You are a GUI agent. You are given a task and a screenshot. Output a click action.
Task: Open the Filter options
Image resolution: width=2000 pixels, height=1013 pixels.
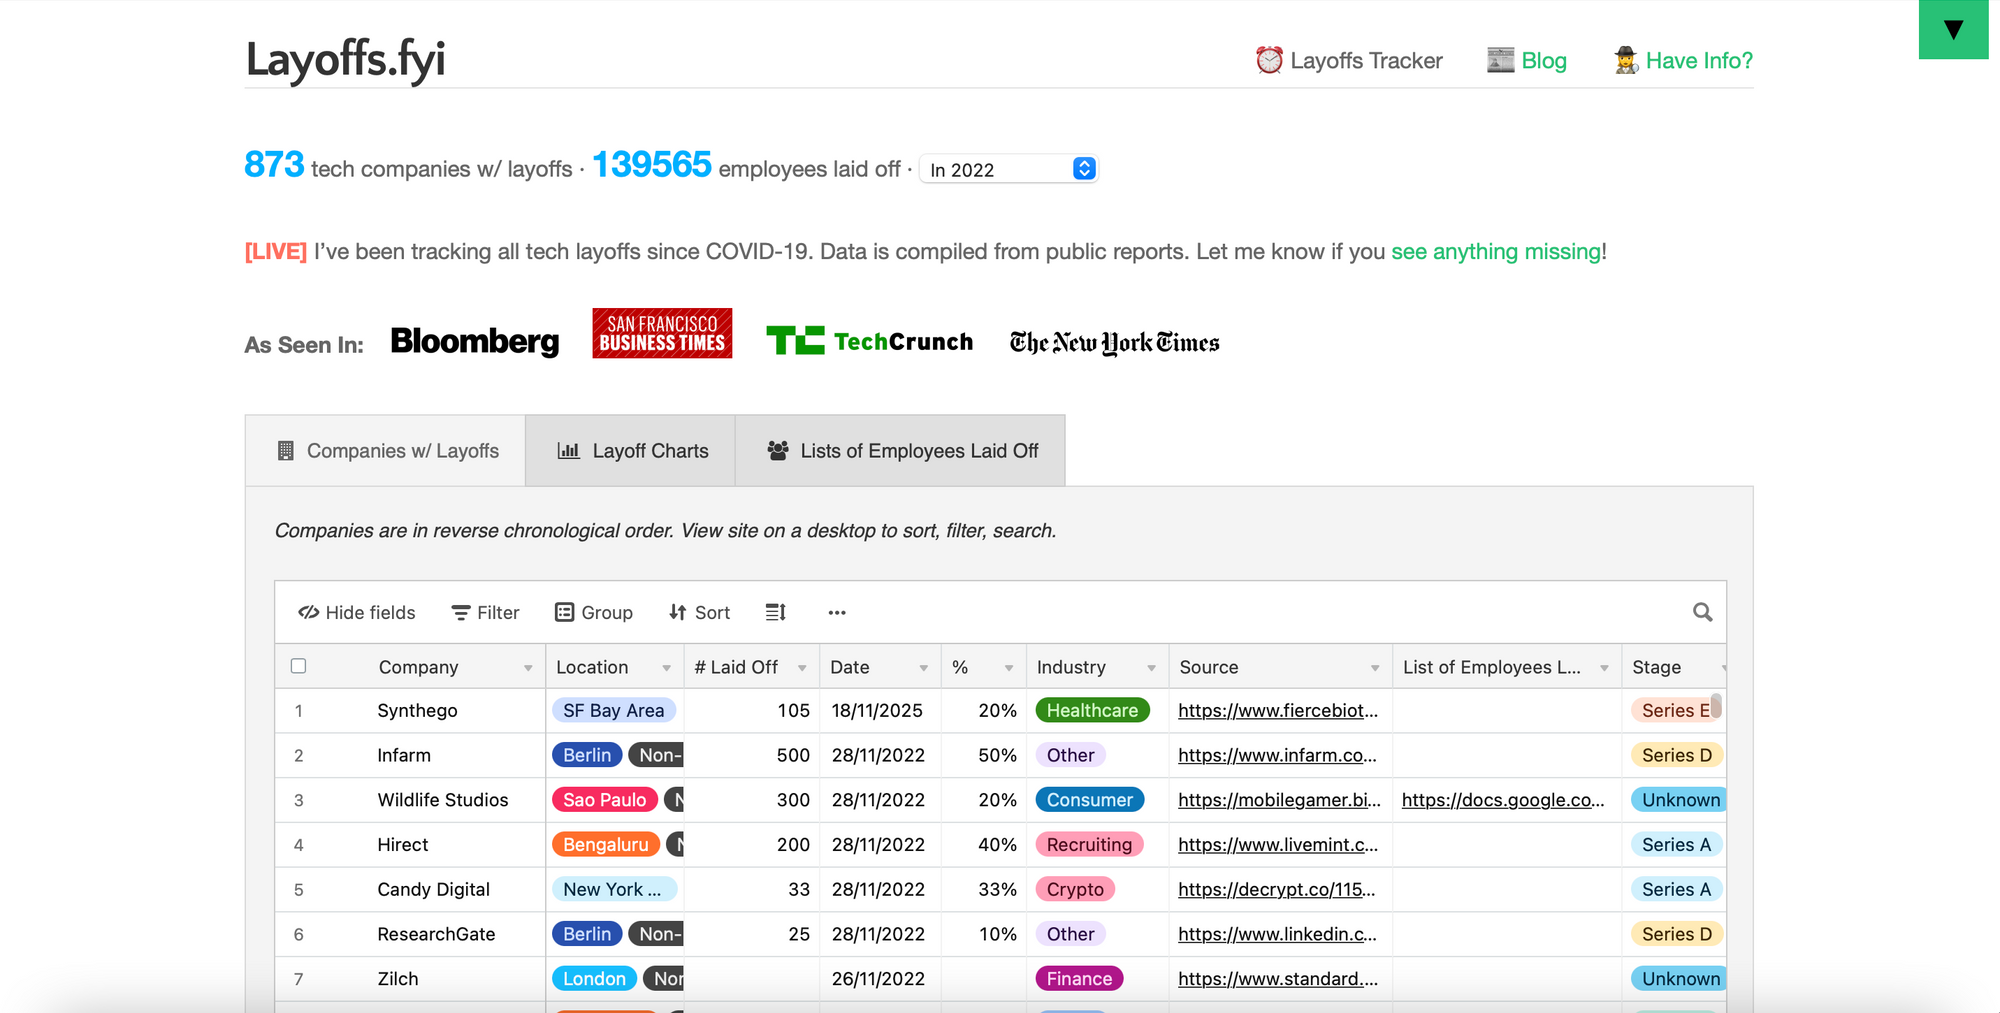click(485, 612)
